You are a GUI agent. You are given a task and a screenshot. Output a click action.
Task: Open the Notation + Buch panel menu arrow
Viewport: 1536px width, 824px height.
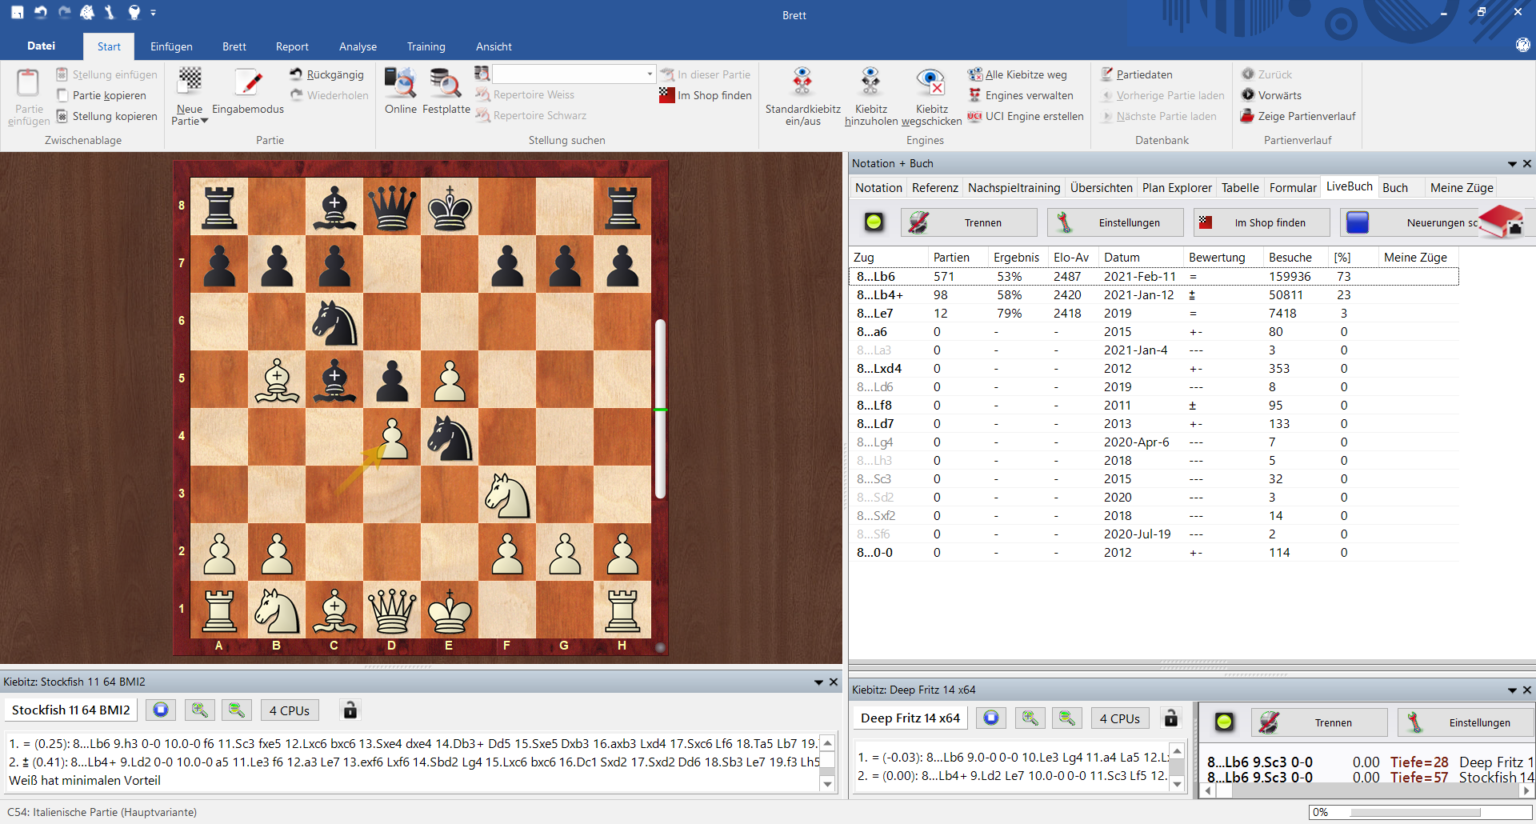(x=1512, y=164)
